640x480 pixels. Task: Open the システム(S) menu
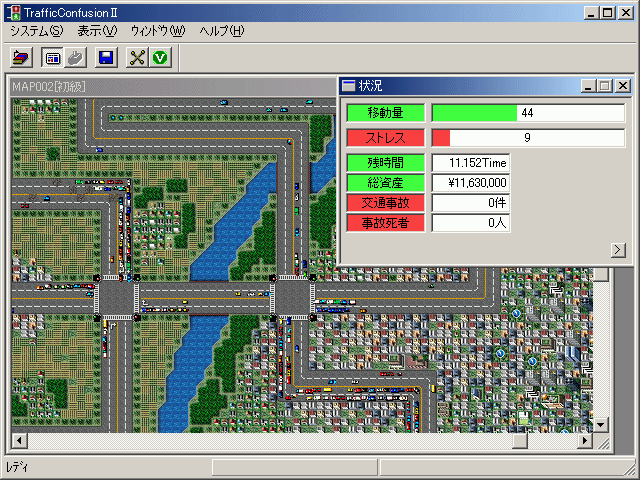point(37,31)
